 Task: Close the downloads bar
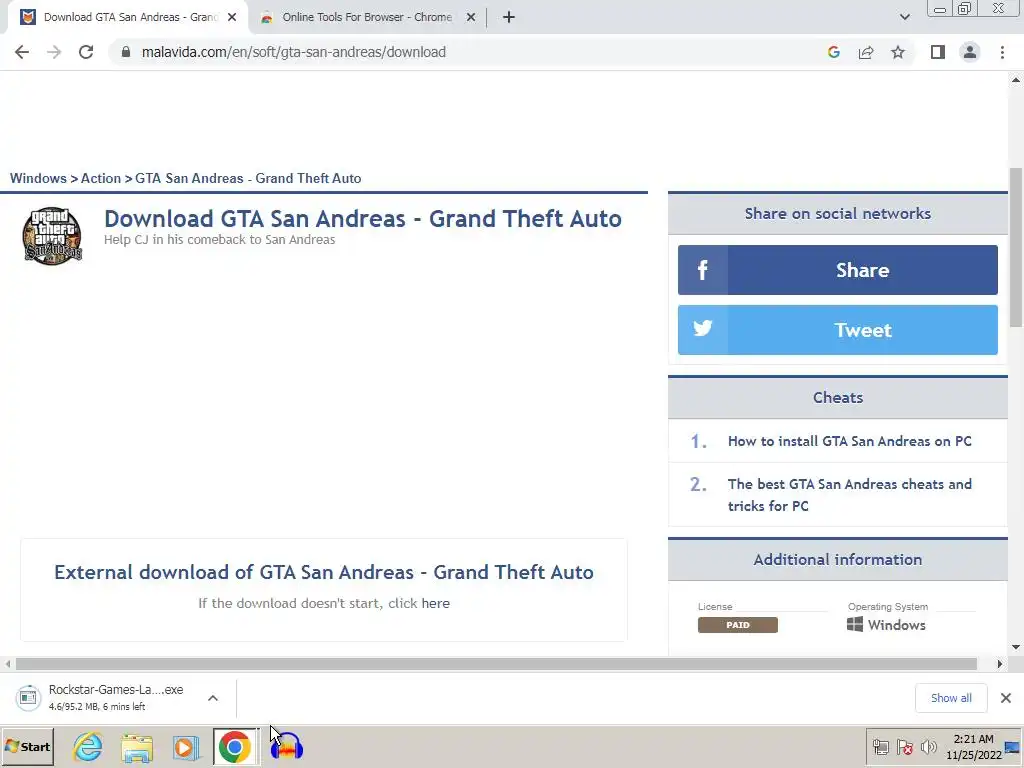tap(1006, 698)
